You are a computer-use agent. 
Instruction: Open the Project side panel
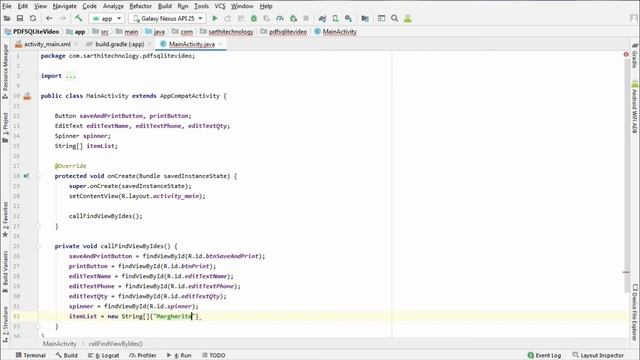coord(5,127)
